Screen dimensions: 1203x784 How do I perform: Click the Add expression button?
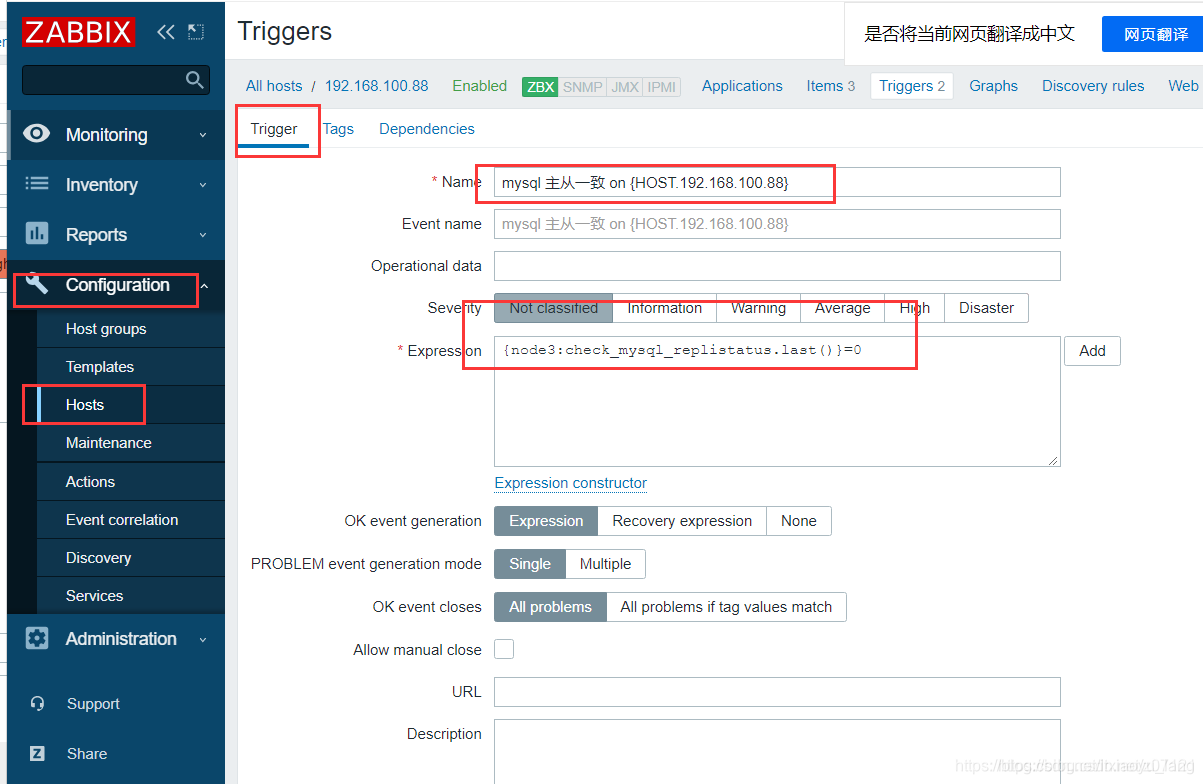[1092, 351]
